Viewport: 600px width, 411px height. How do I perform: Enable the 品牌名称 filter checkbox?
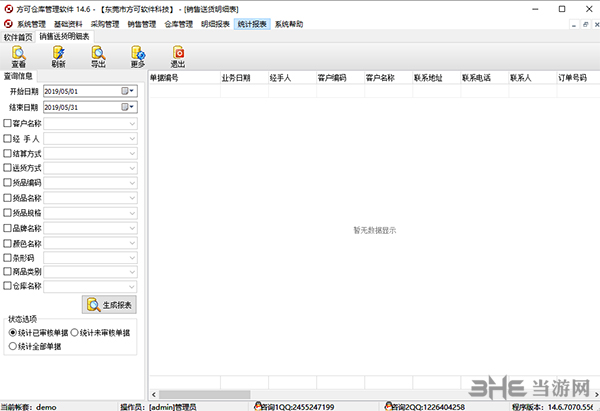coord(7,228)
